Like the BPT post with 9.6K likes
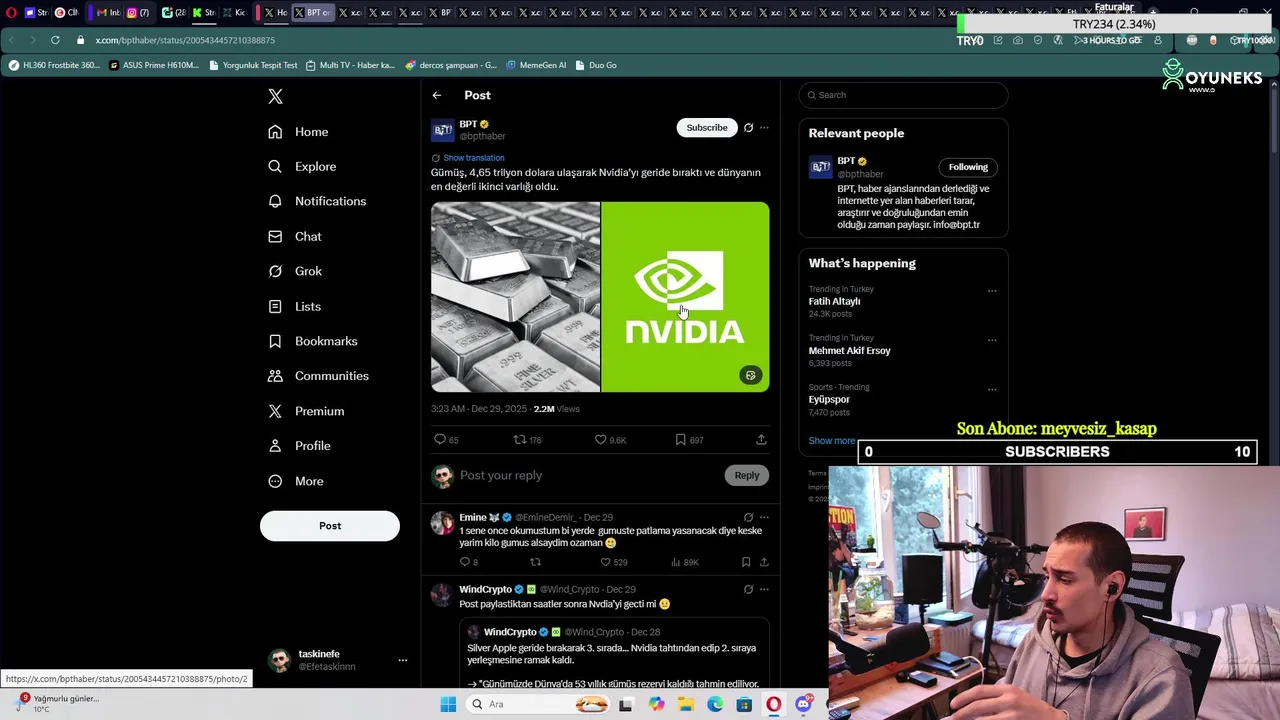This screenshot has width=1280, height=720. (610, 440)
